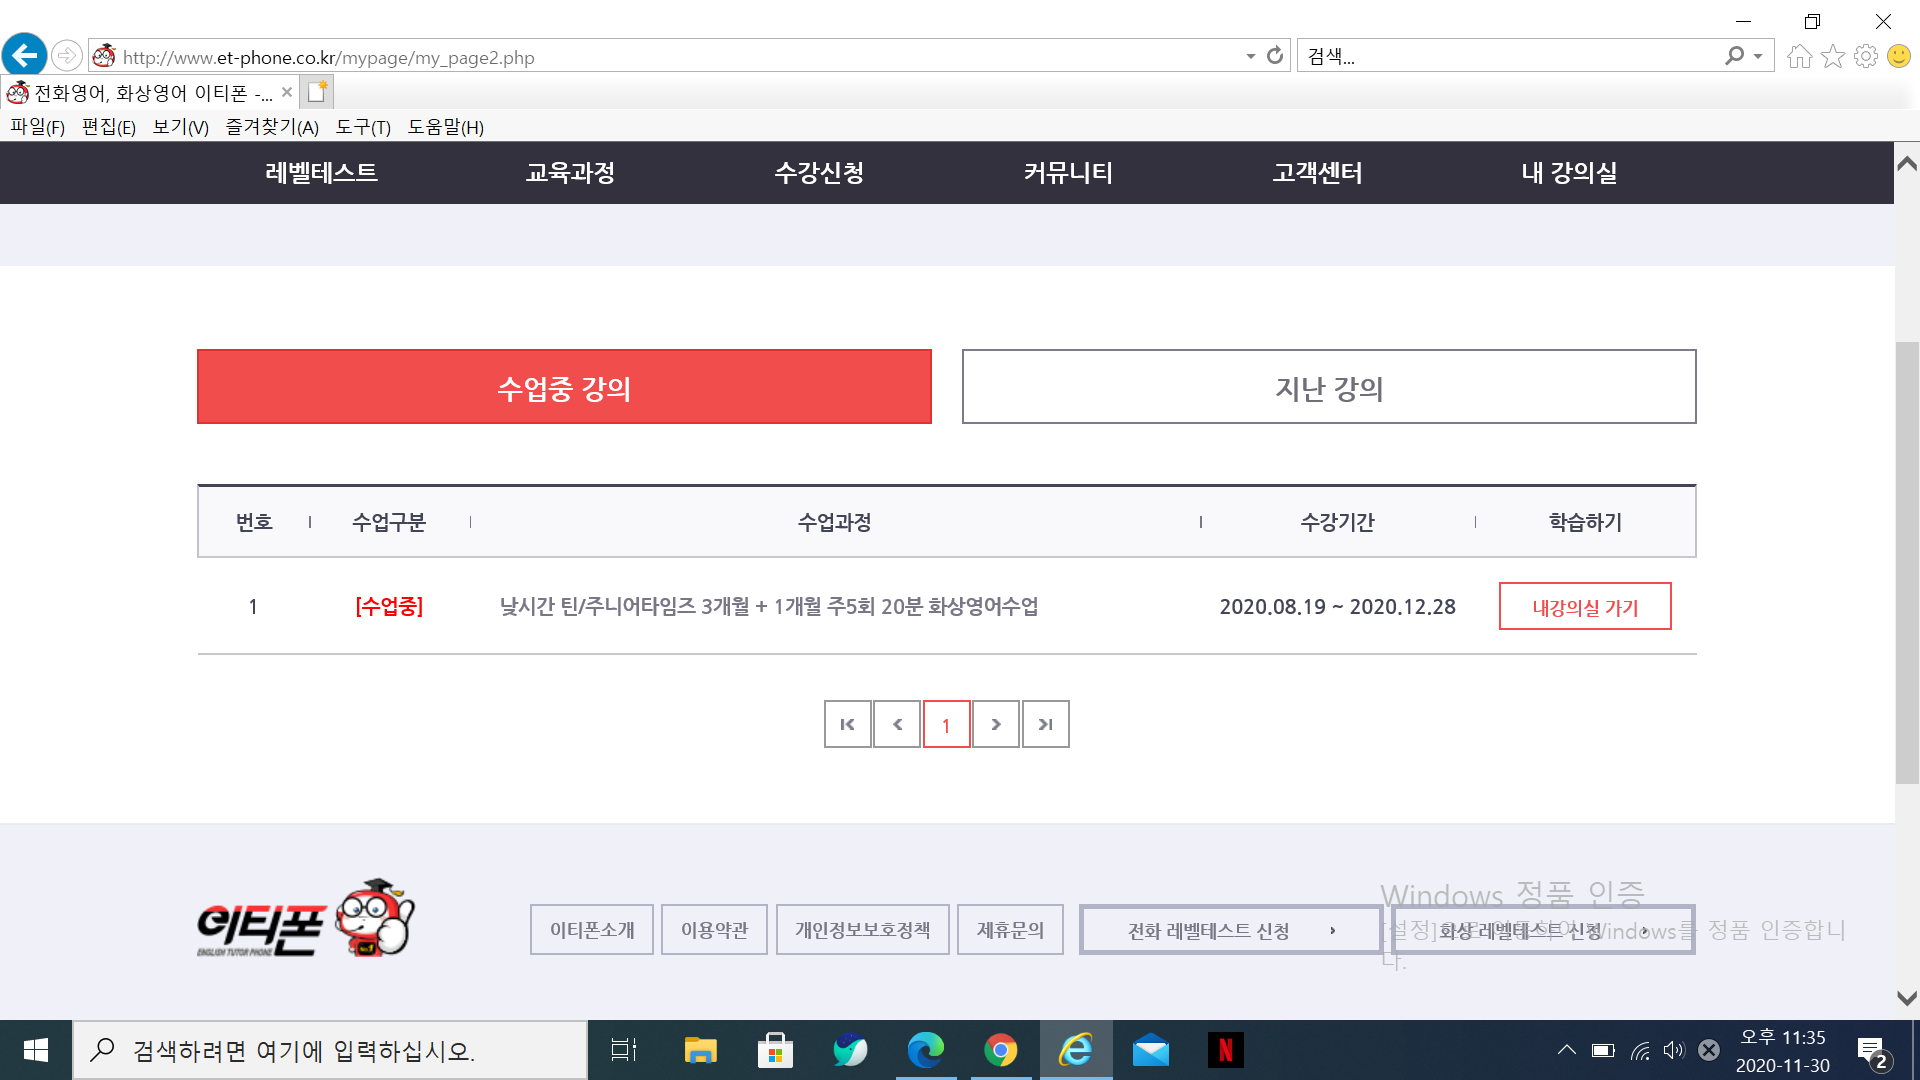This screenshot has width=1920, height=1080.
Task: Open Netflix from the taskbar
Action: [x=1225, y=1050]
